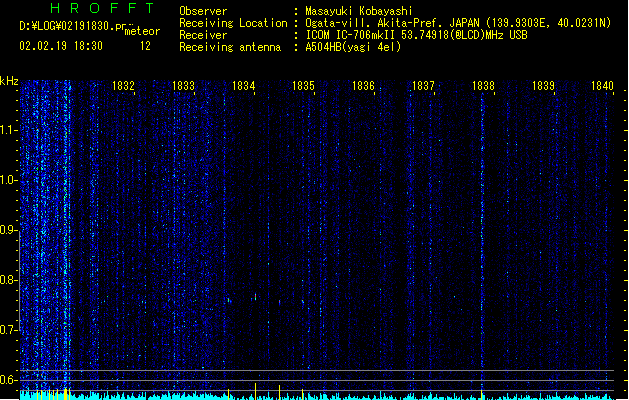Click the 1832 time marker
Screen dimensions: 629x400
tap(123, 86)
